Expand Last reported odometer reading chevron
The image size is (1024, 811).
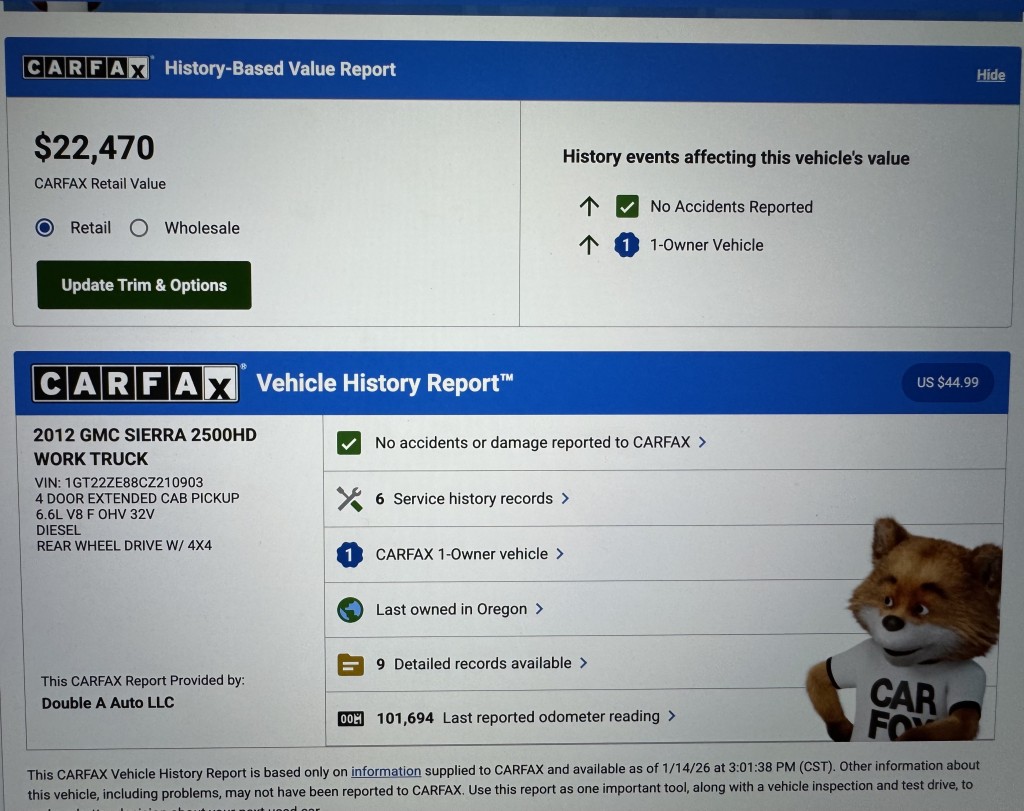coord(671,716)
